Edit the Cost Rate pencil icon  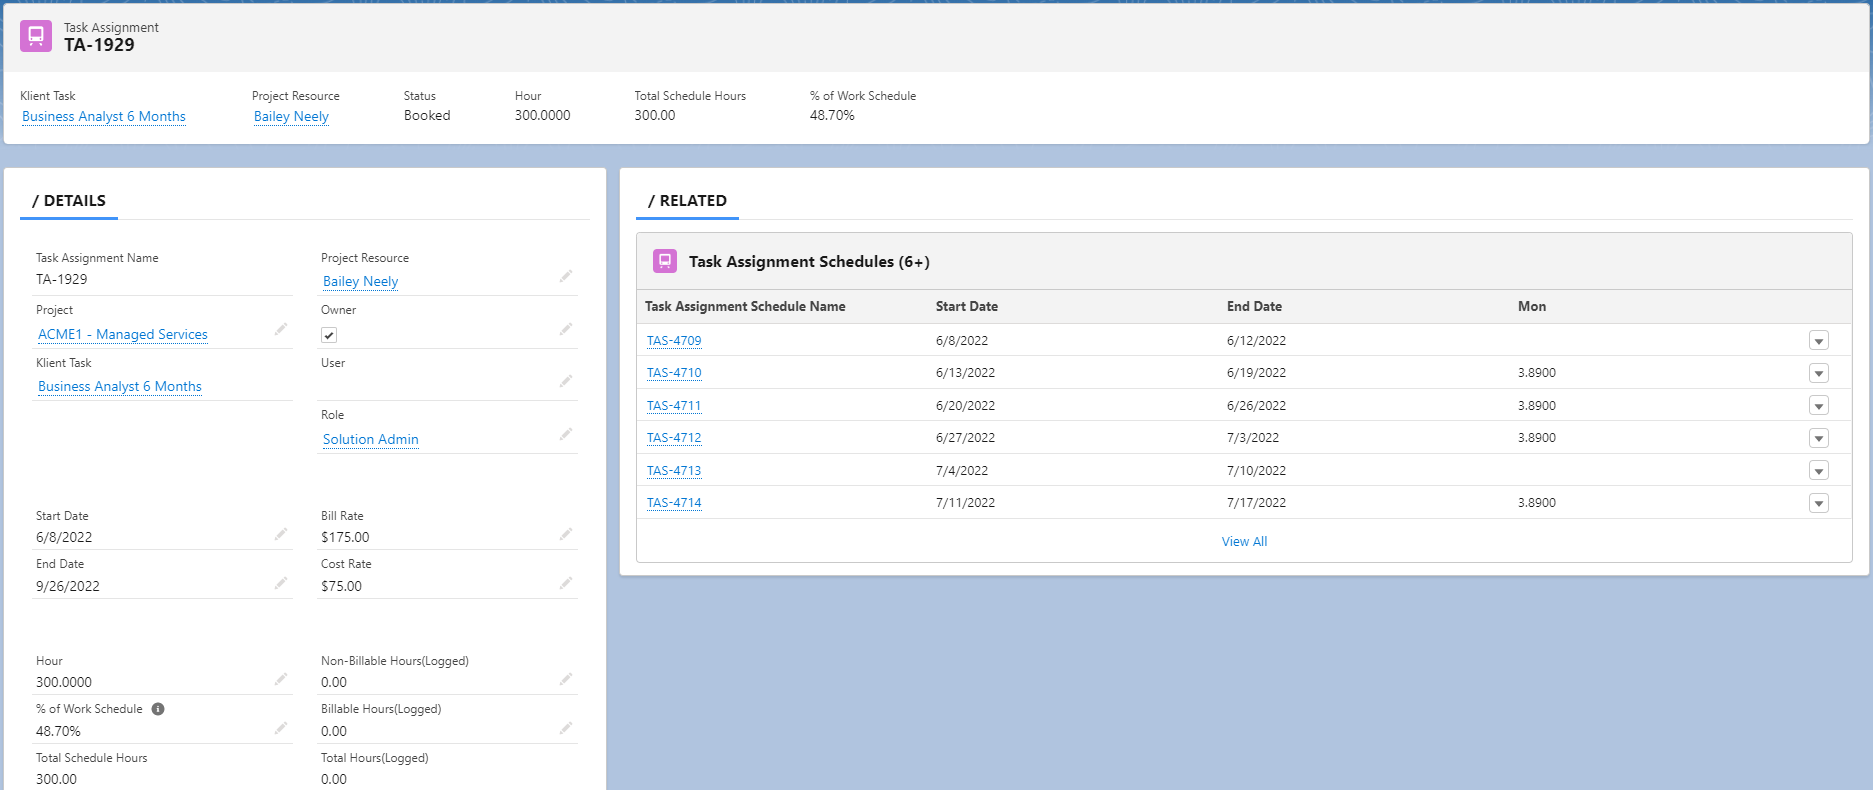(x=566, y=583)
